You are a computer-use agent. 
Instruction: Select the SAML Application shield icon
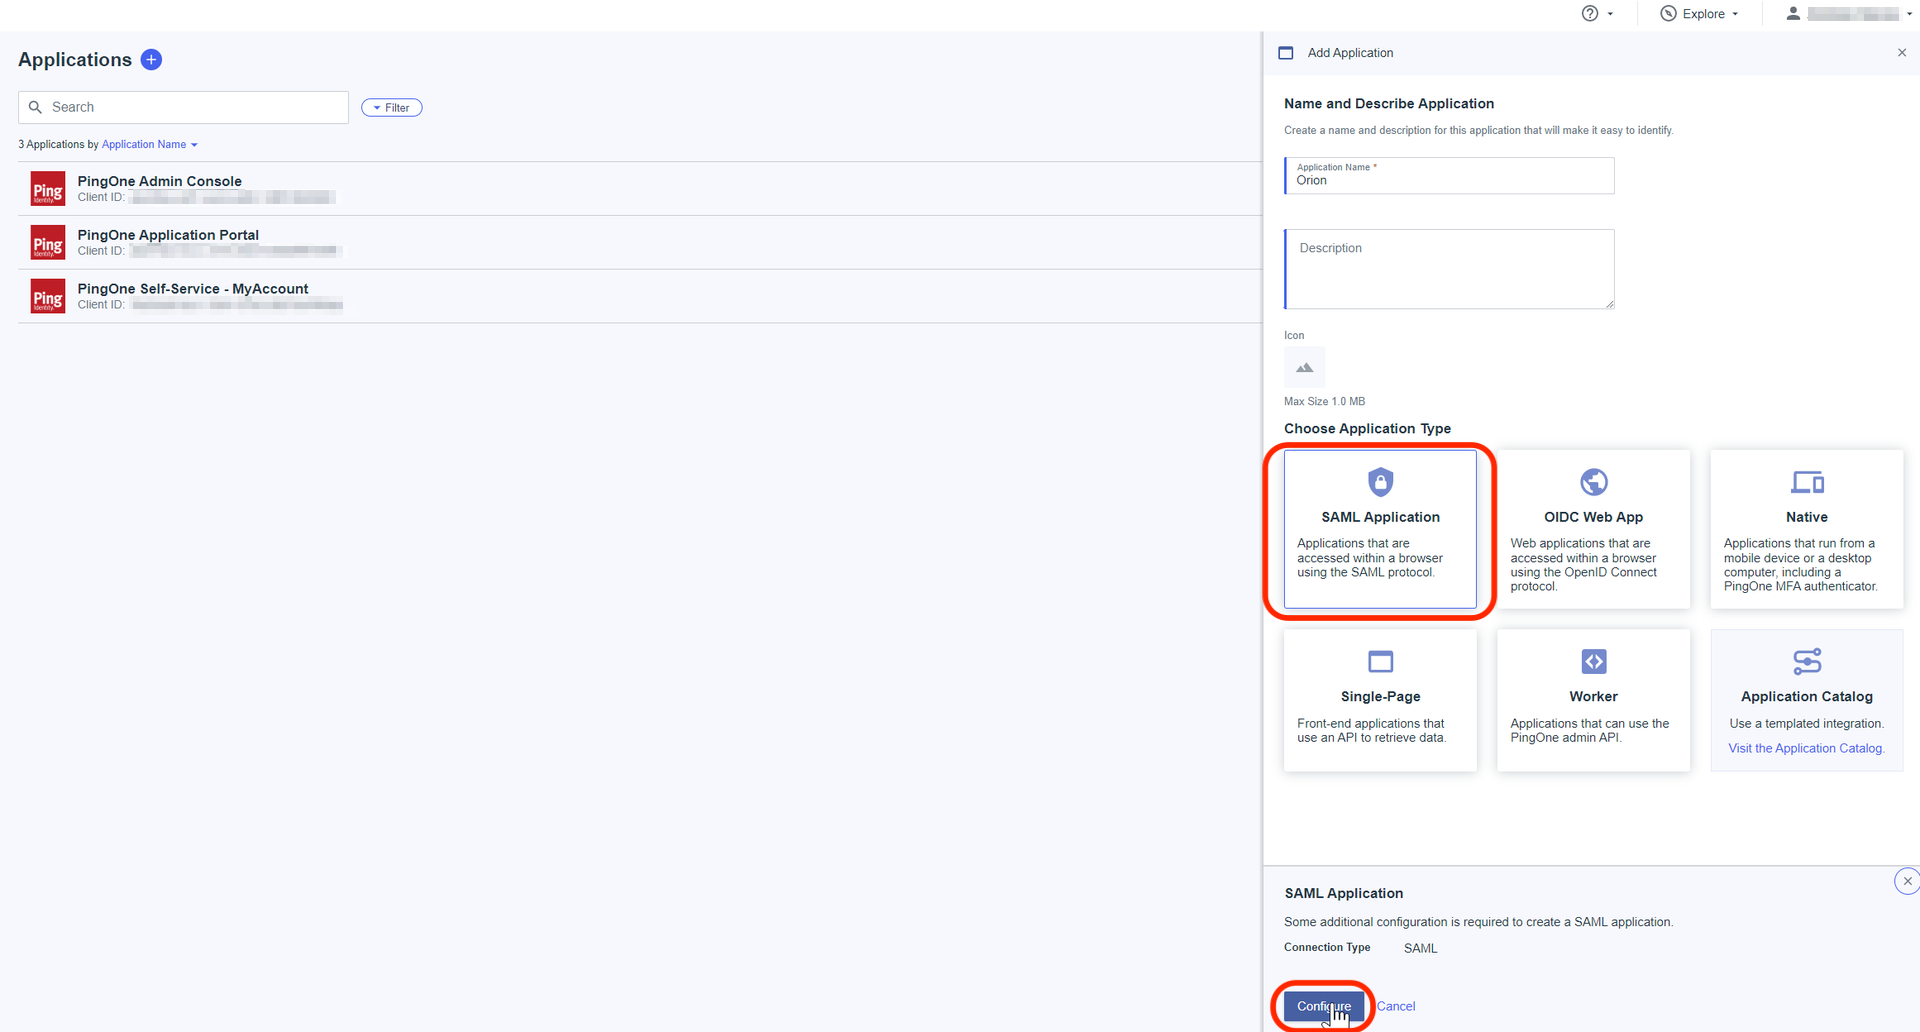coord(1380,482)
